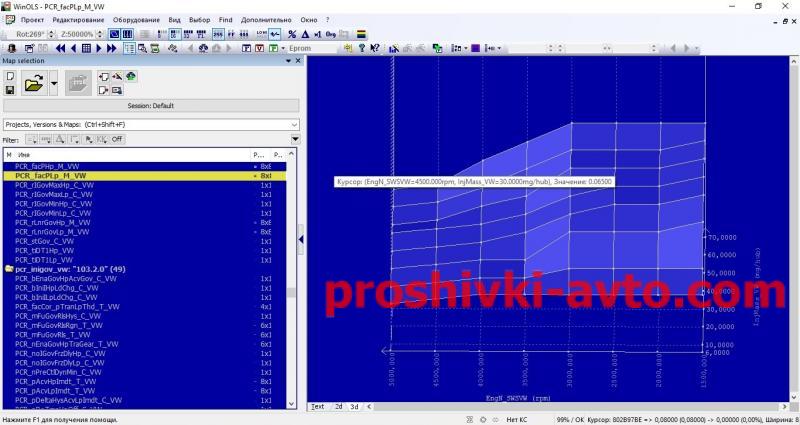The height and width of the screenshot is (425, 800).
Task: Click the open folder icon
Action: coord(34,83)
